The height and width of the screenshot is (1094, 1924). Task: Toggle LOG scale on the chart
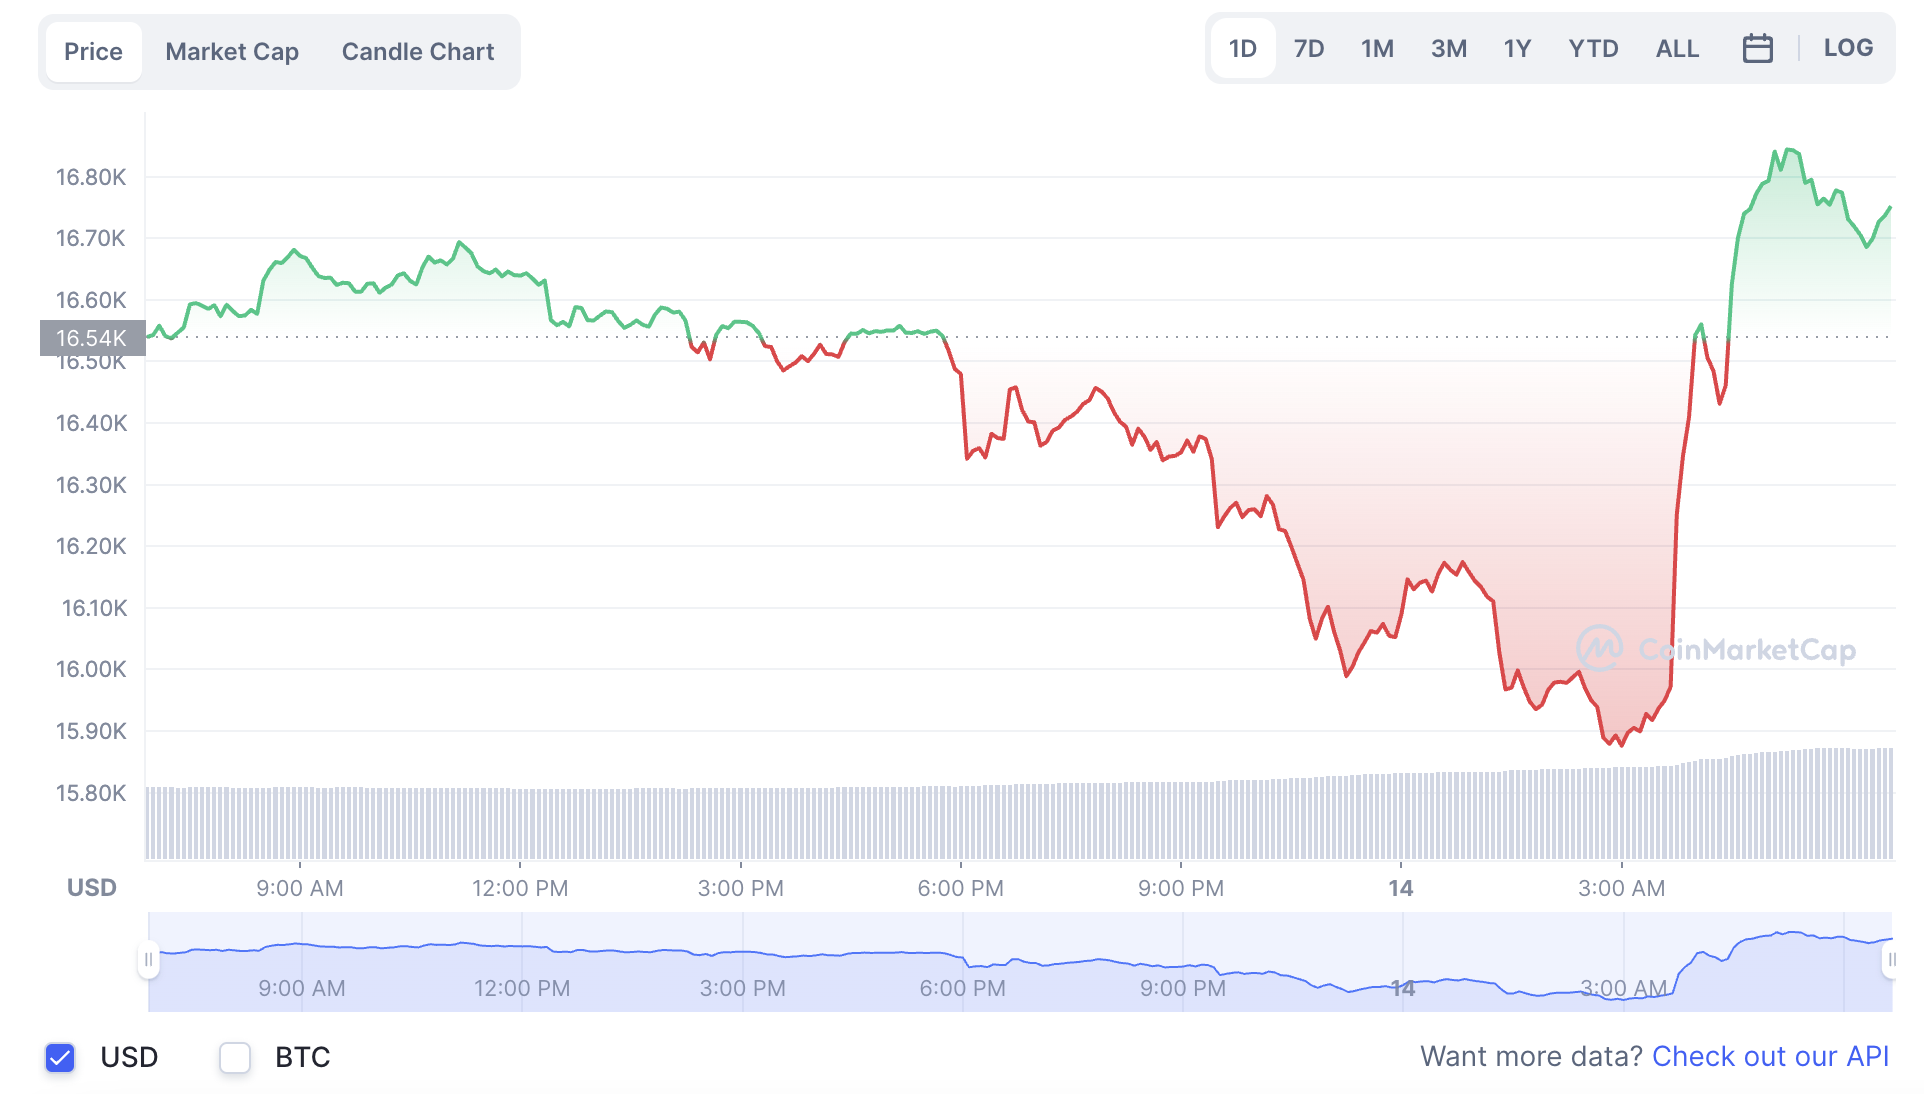pos(1848,48)
